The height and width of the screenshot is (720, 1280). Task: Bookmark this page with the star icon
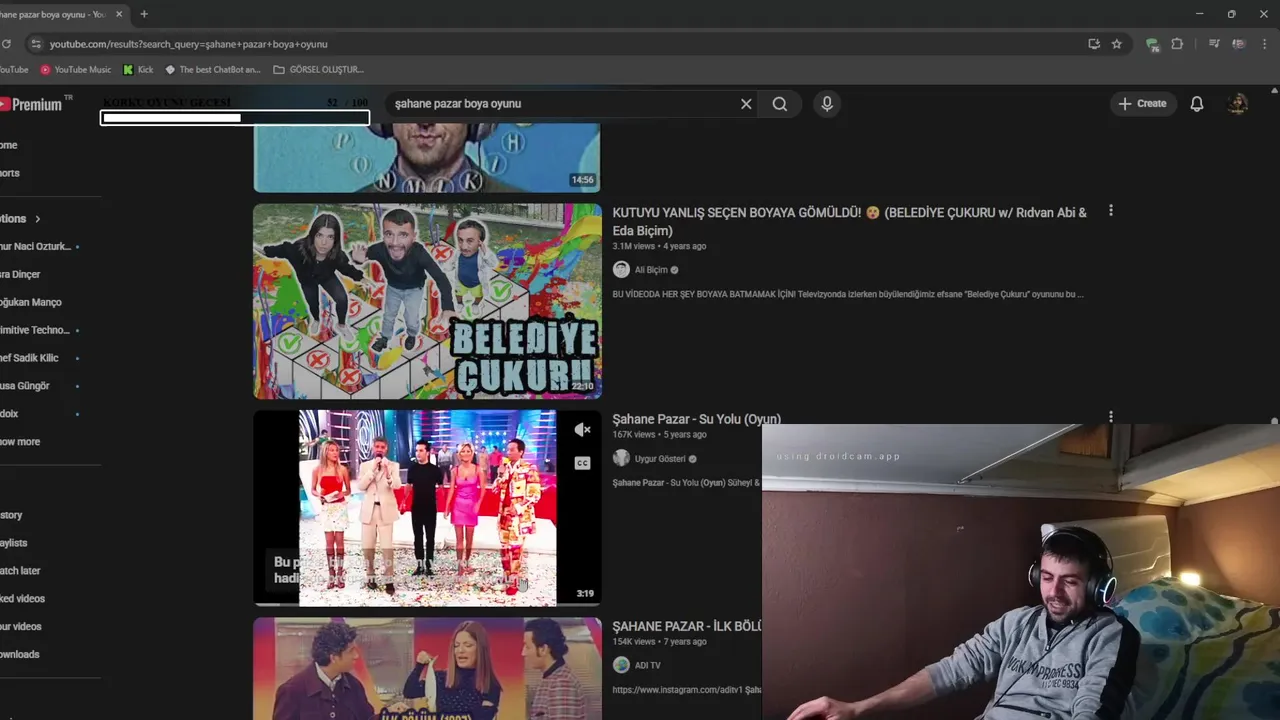tap(1117, 44)
